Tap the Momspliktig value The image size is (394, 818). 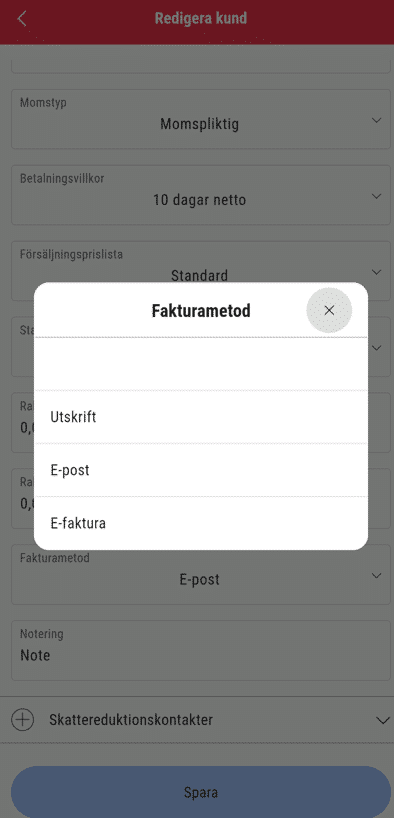(199, 124)
